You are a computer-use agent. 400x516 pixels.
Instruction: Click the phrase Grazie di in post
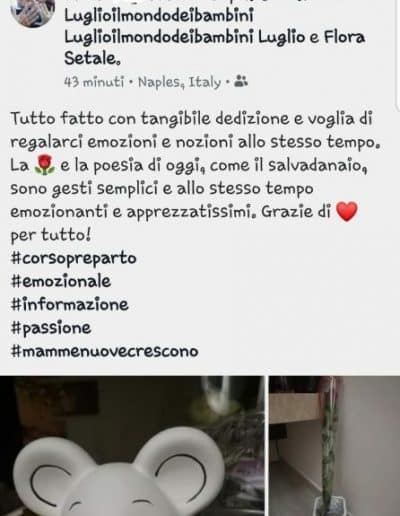[296, 211]
